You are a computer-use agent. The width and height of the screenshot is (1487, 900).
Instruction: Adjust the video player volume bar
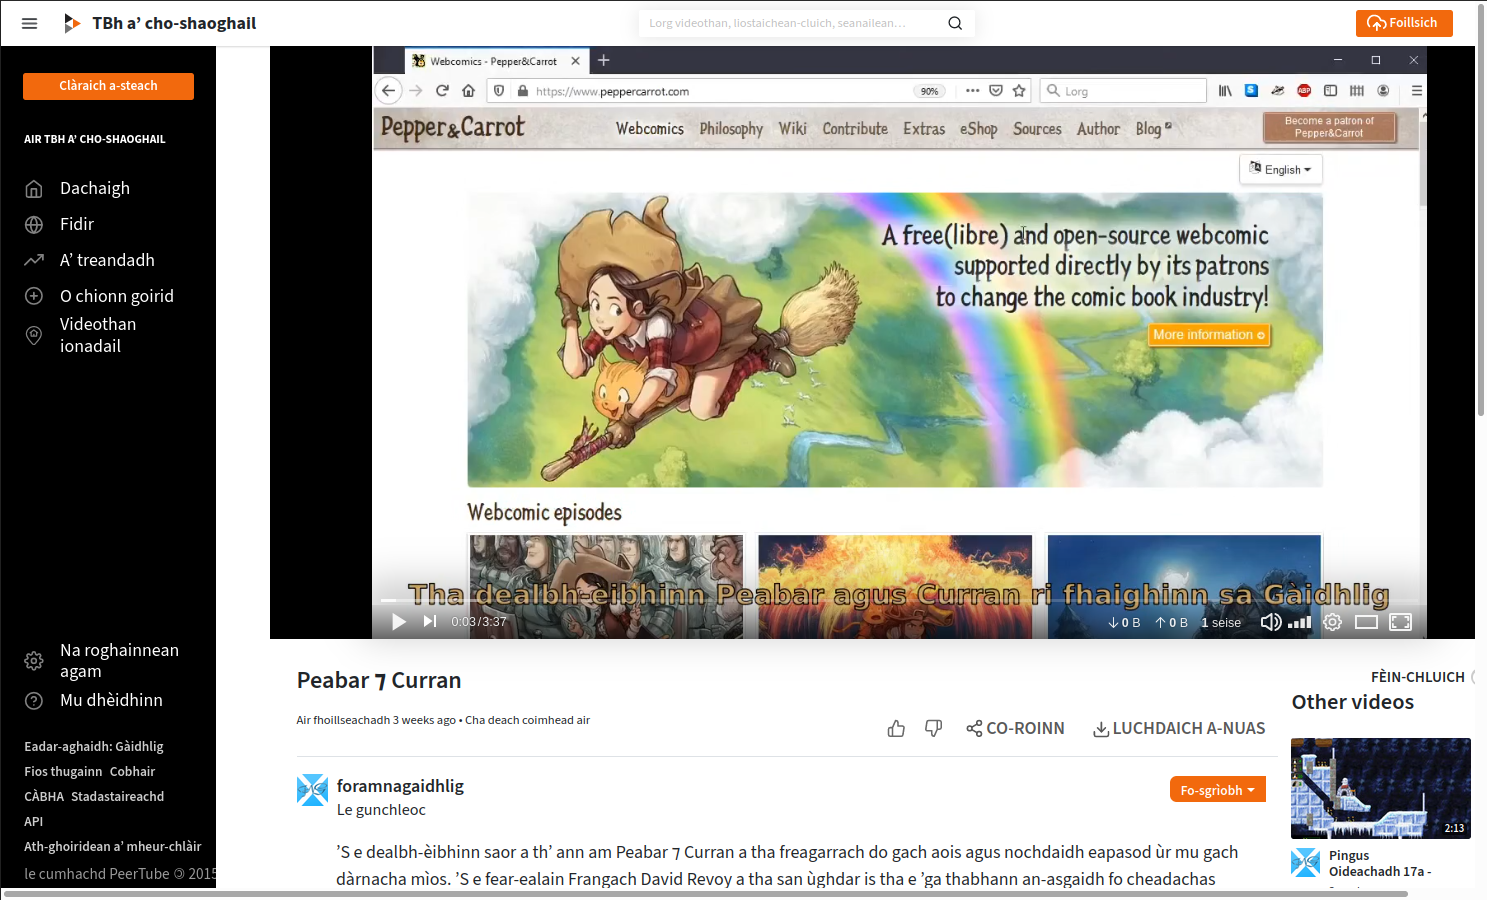click(1299, 623)
